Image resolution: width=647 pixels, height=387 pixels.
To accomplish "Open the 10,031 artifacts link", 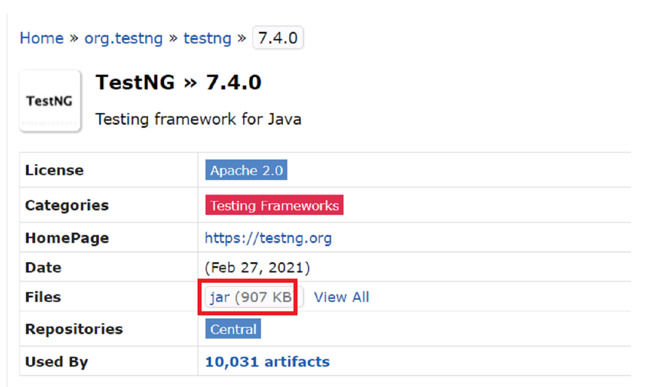I will [x=267, y=361].
